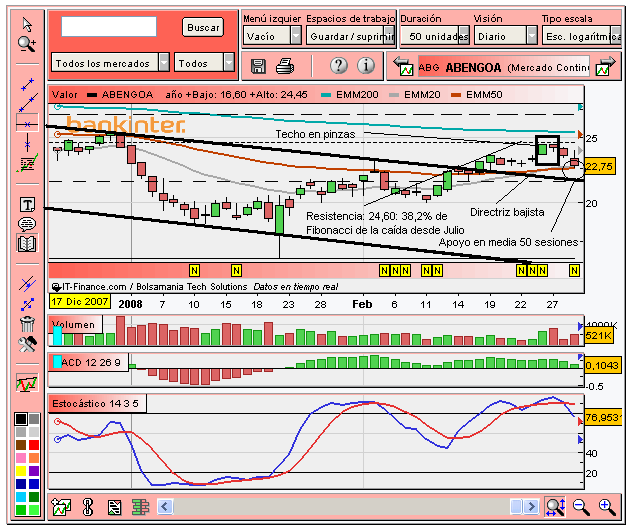Select the vertical line tool
631x529 pixels.
click(x=27, y=143)
